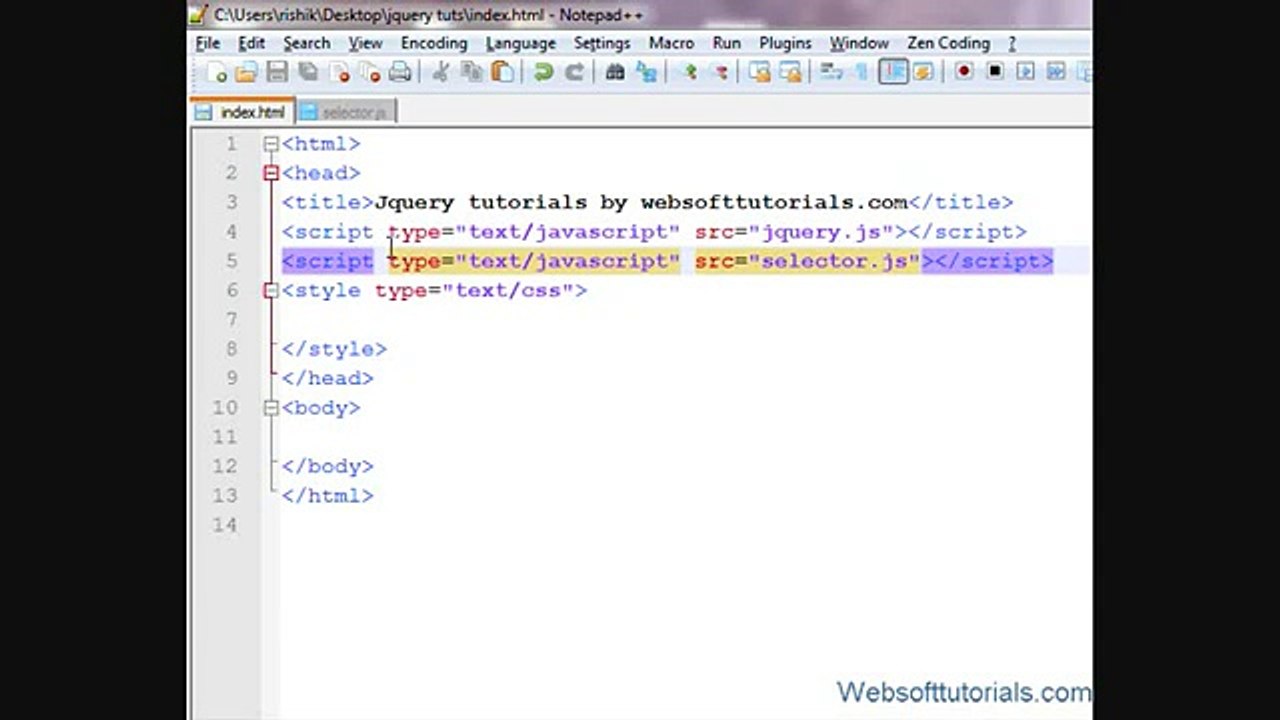Open the Search menu
This screenshot has width=1280, height=720.
(x=306, y=43)
